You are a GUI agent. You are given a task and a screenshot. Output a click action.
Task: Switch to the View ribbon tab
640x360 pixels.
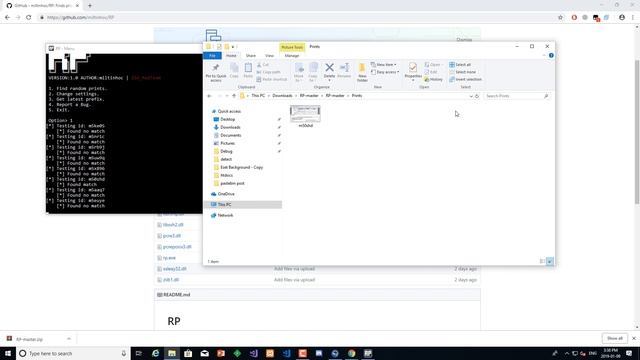269,56
